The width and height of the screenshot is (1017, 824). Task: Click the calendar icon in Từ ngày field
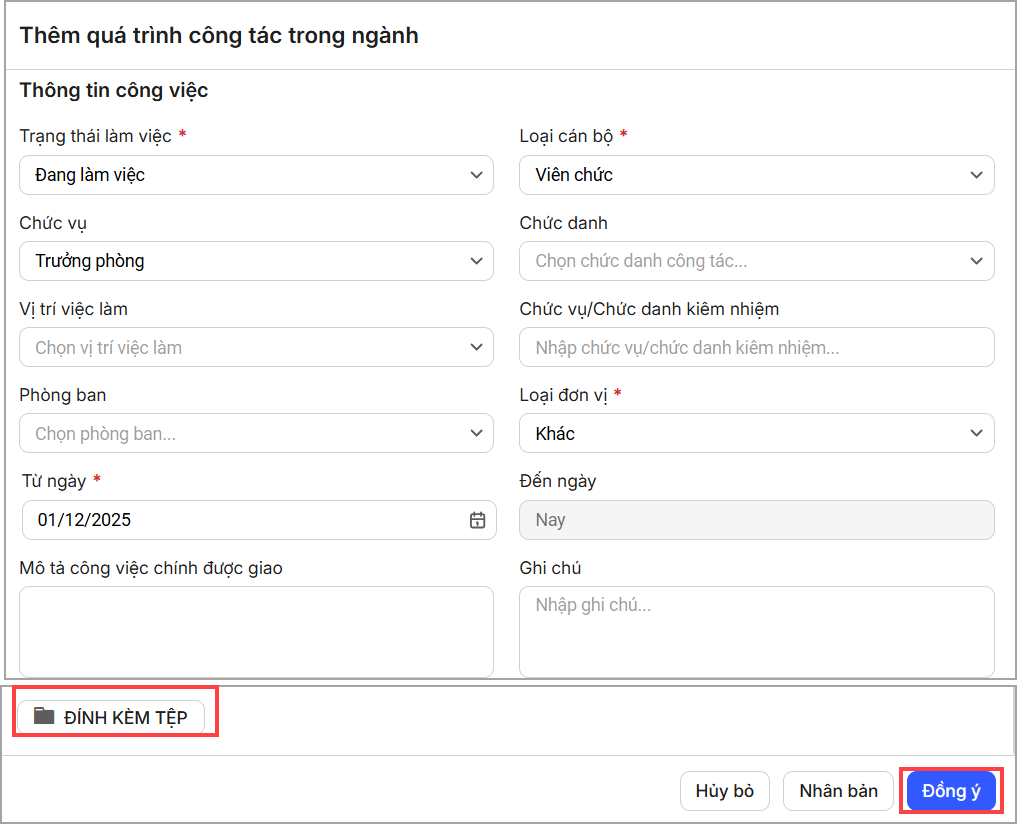coord(477,520)
